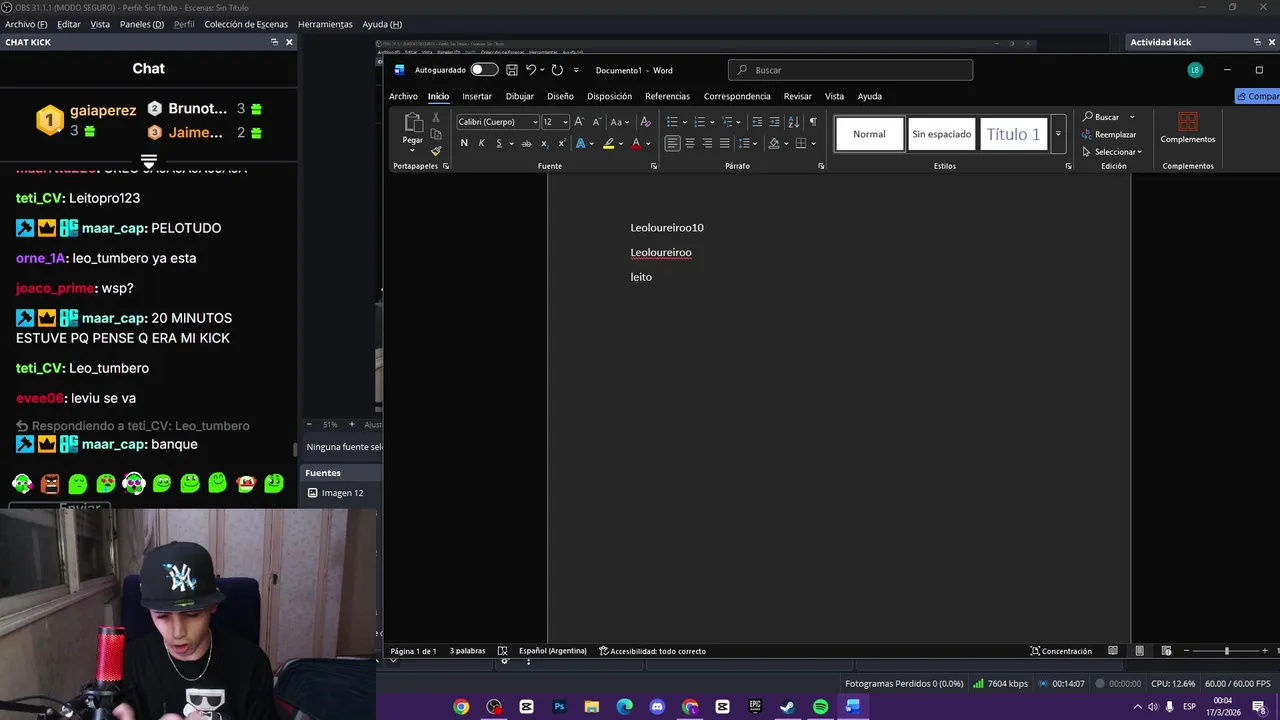
Task: Click the Spotify icon in taskbar
Action: [820, 707]
